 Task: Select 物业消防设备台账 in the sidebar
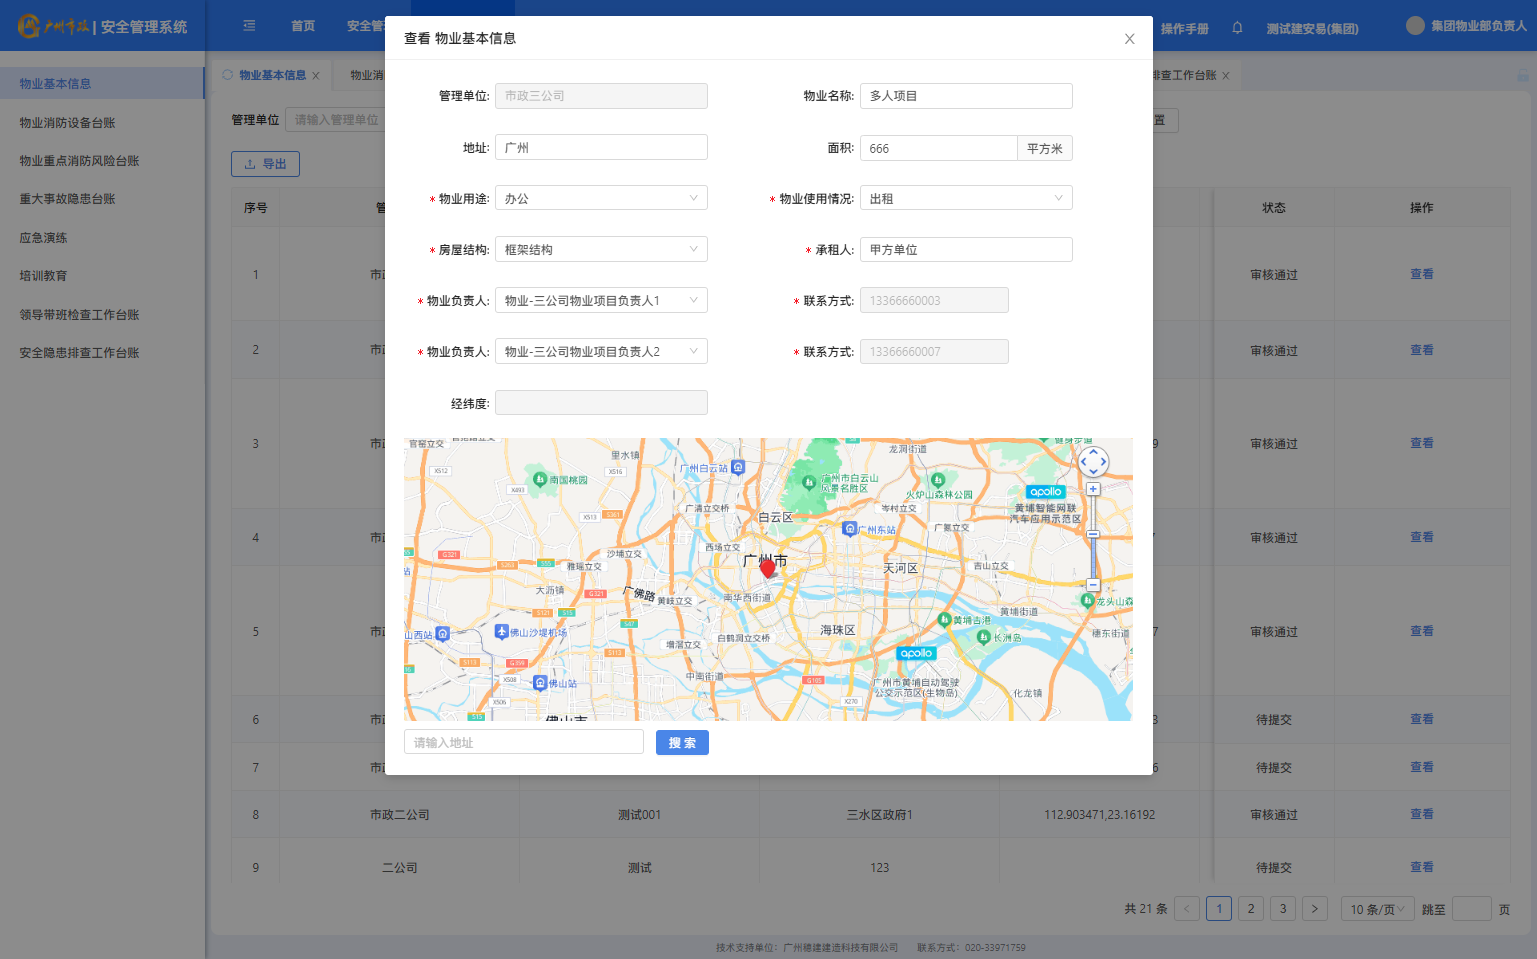tap(68, 123)
